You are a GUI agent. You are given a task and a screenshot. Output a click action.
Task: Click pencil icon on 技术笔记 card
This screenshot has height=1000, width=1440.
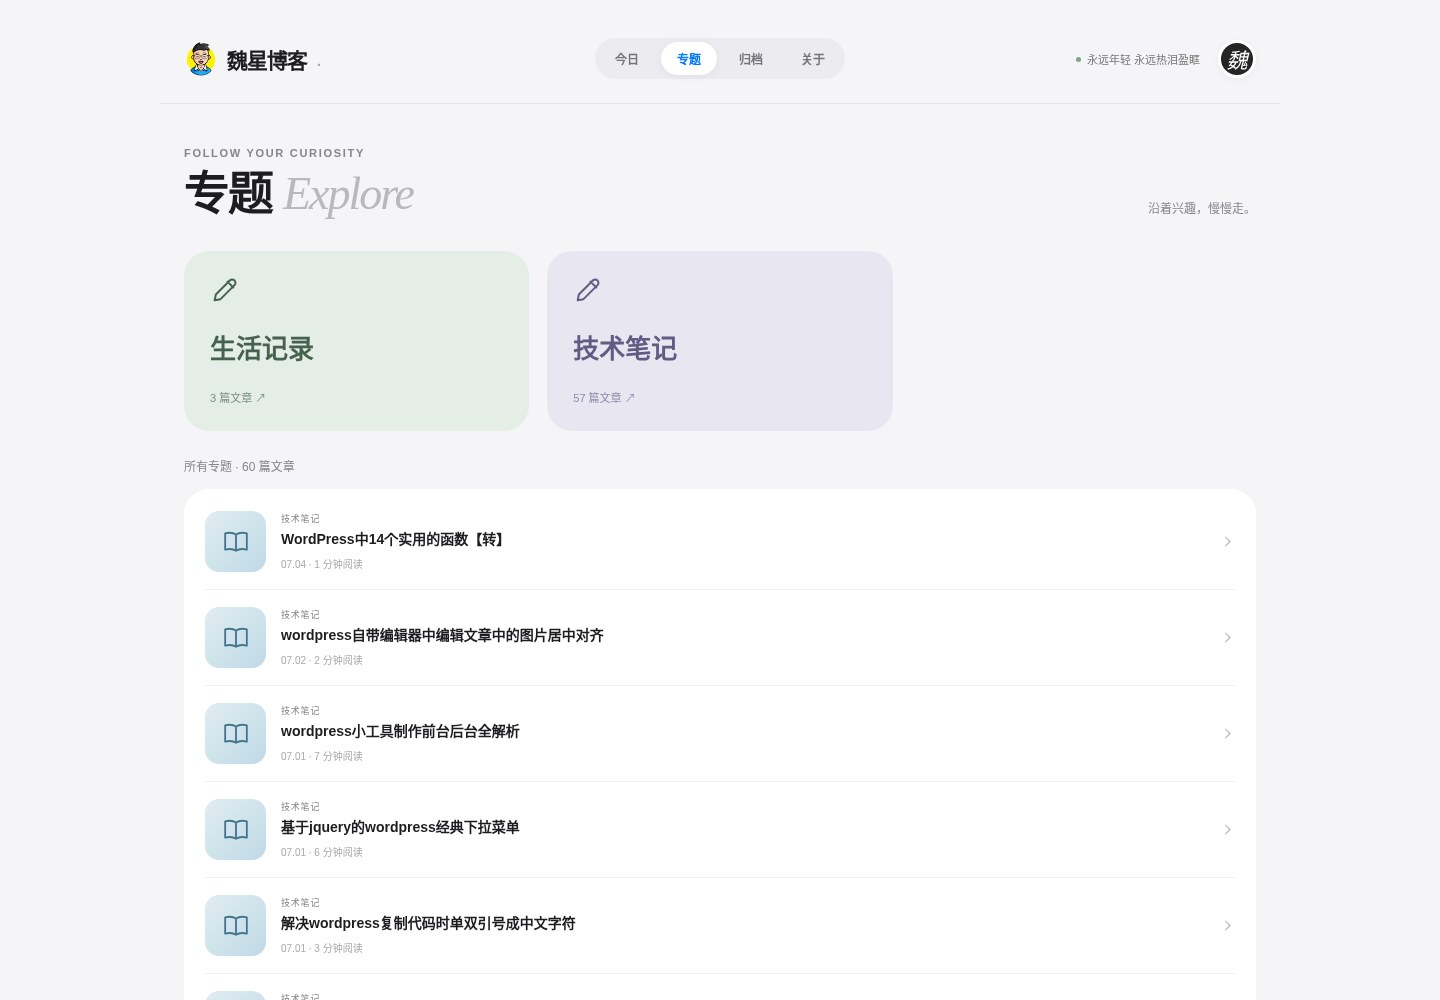[x=588, y=290]
